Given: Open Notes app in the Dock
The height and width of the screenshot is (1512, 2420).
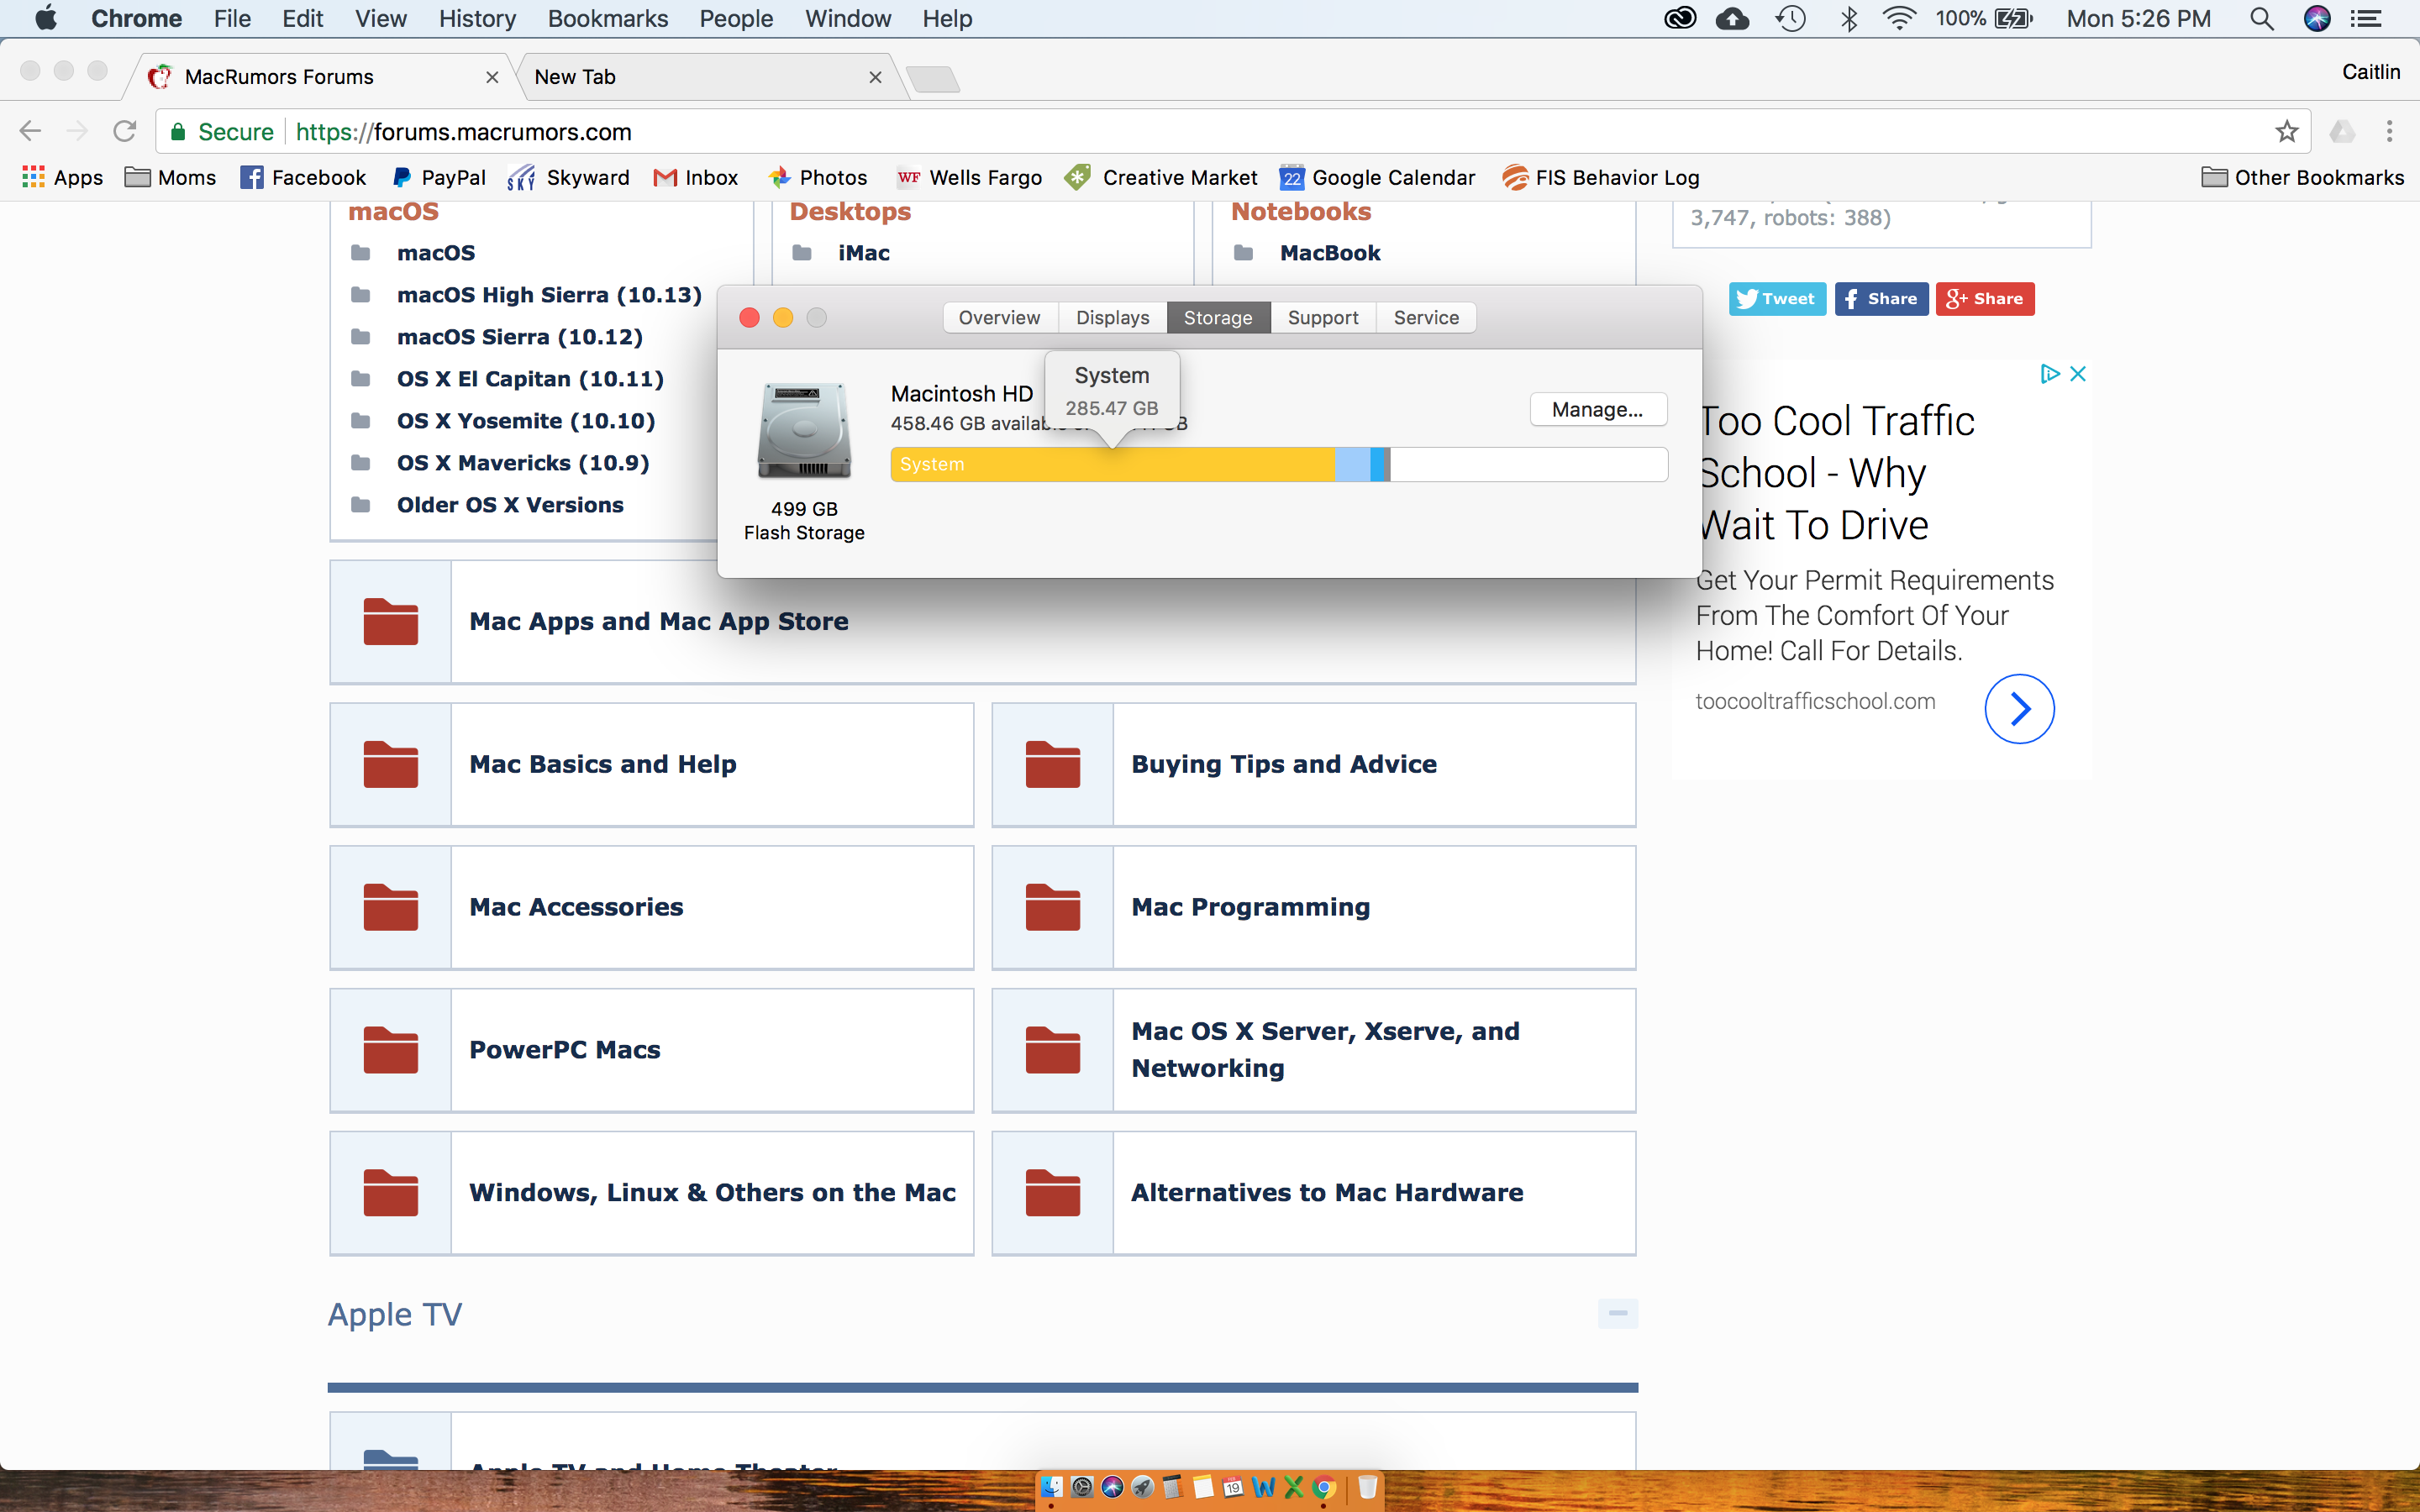Looking at the screenshot, I should click(x=1203, y=1487).
